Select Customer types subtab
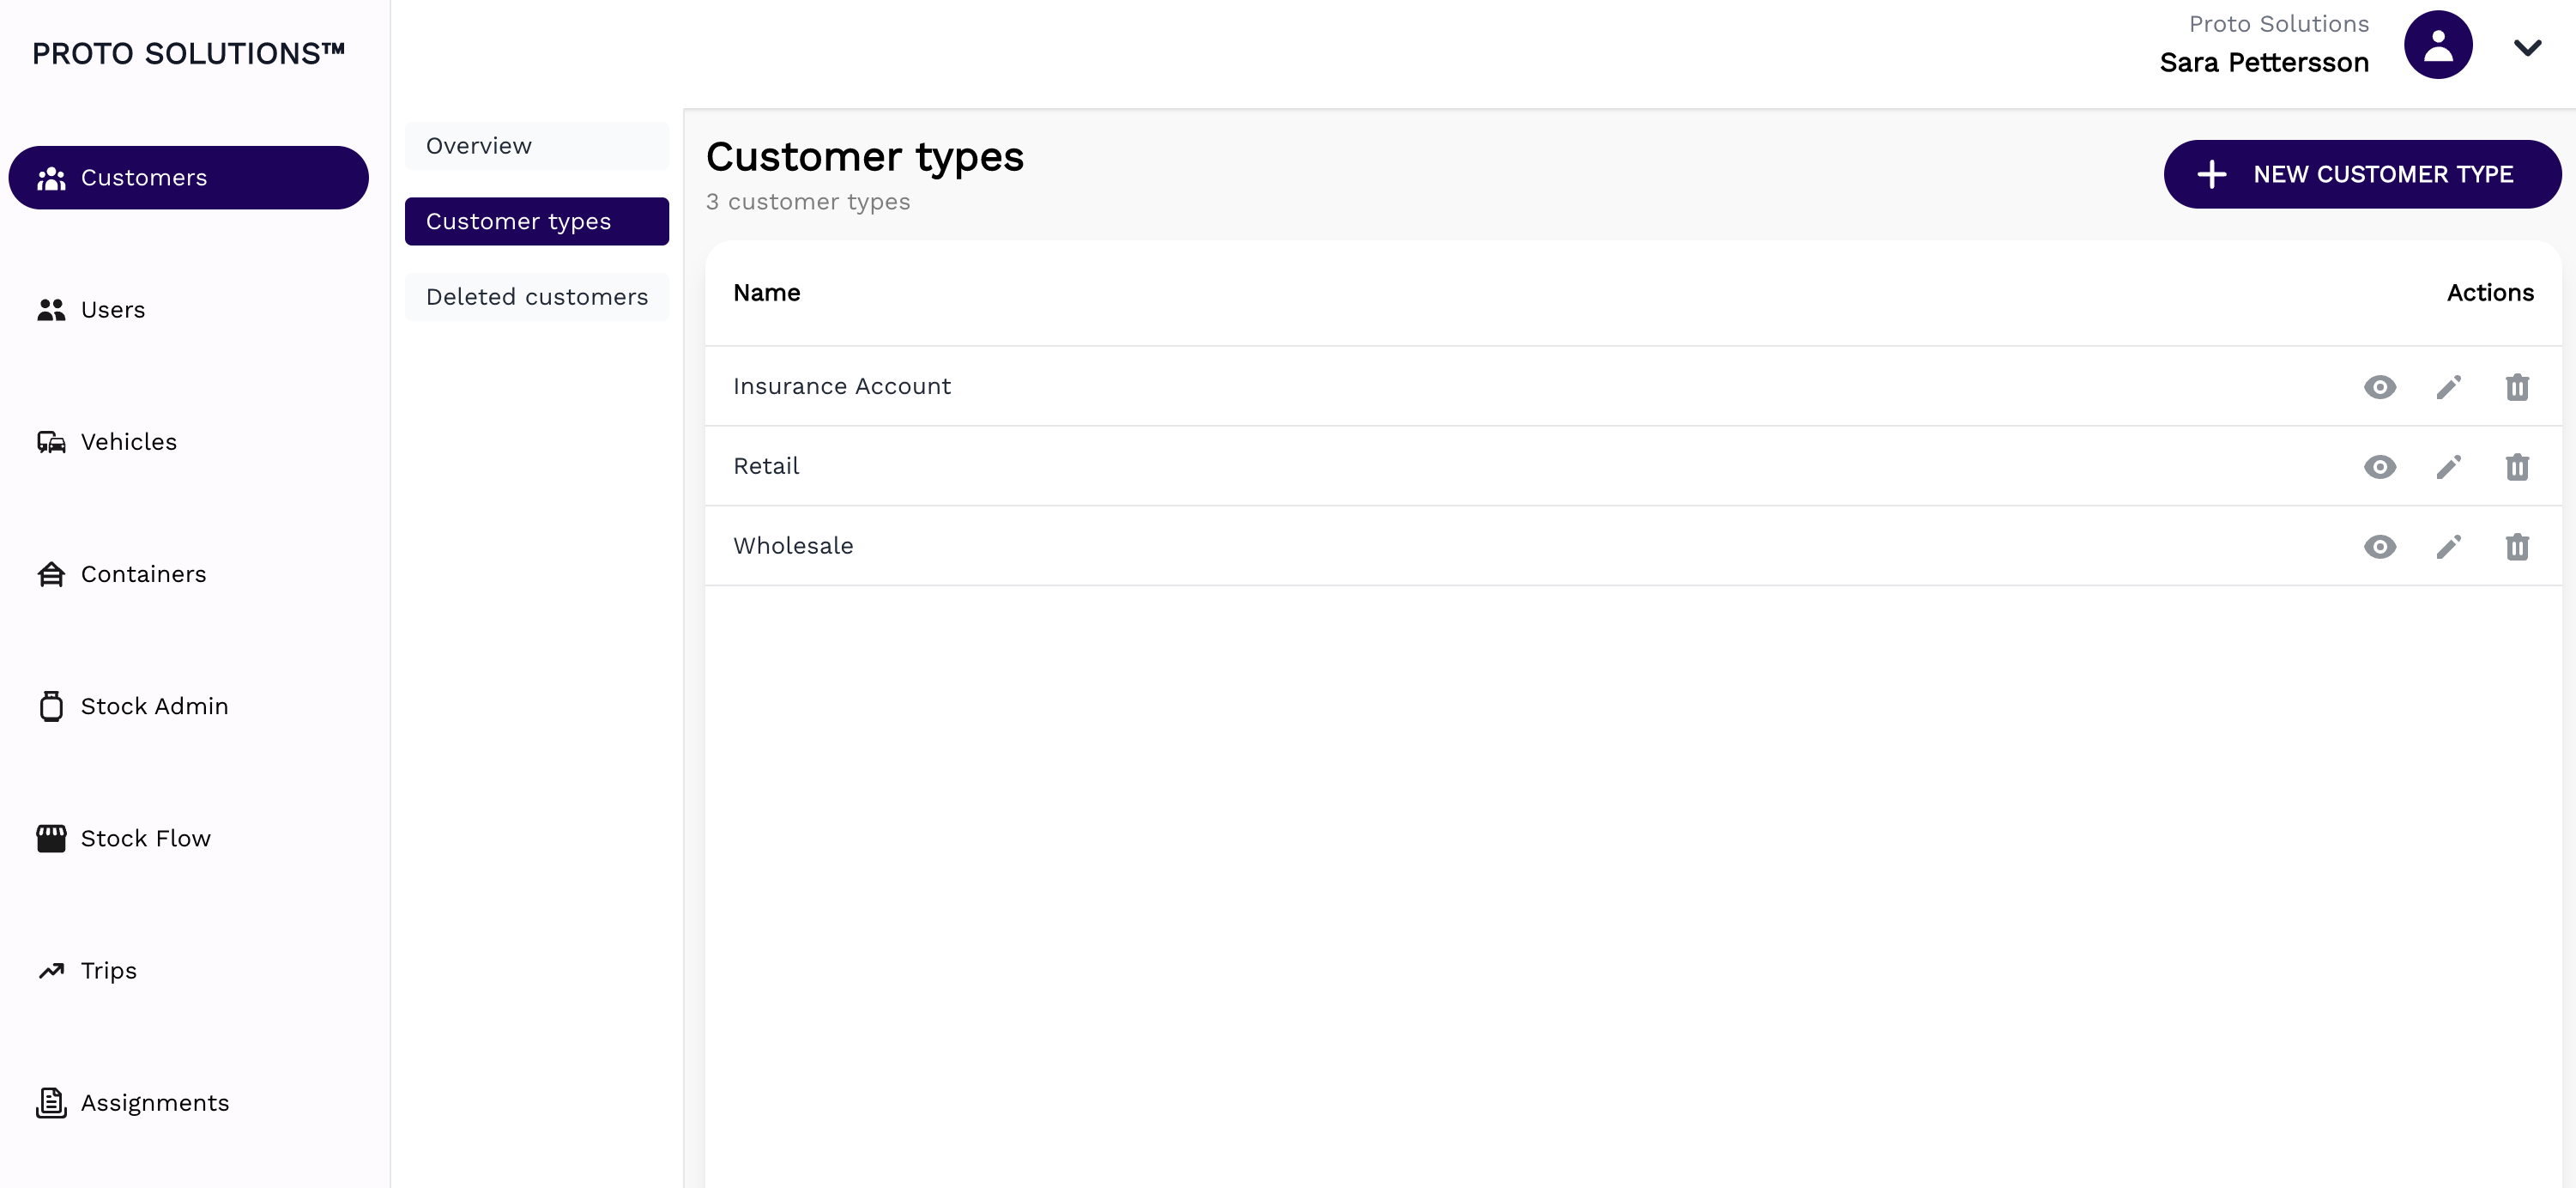The image size is (2576, 1188). 536,221
